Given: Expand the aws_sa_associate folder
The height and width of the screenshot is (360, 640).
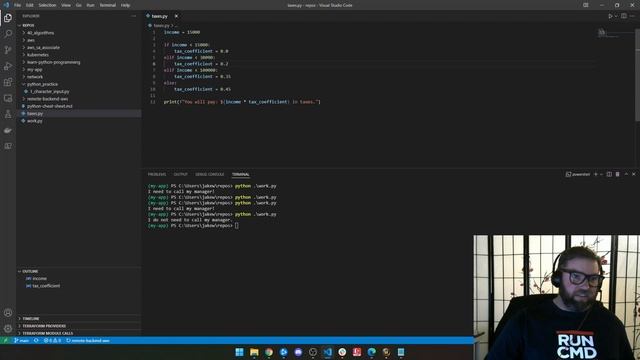Looking at the screenshot, I should click(43, 48).
